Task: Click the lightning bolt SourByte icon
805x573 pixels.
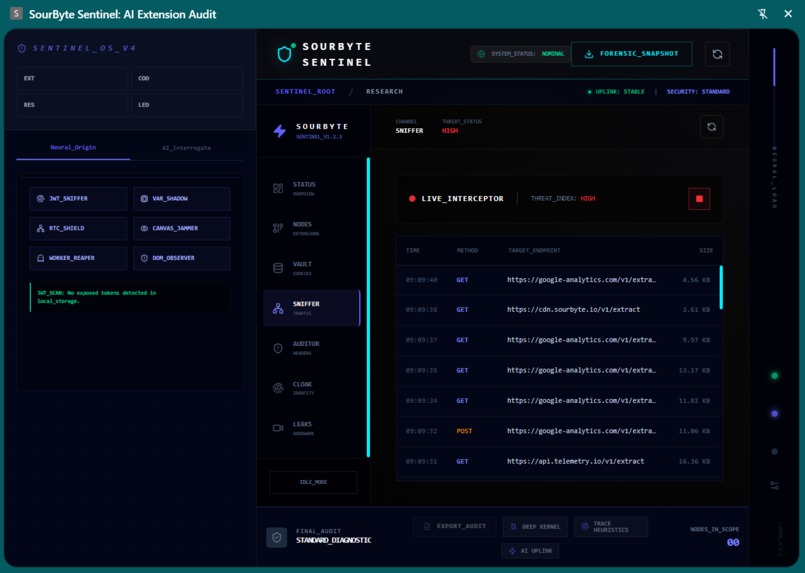Action: pos(279,131)
